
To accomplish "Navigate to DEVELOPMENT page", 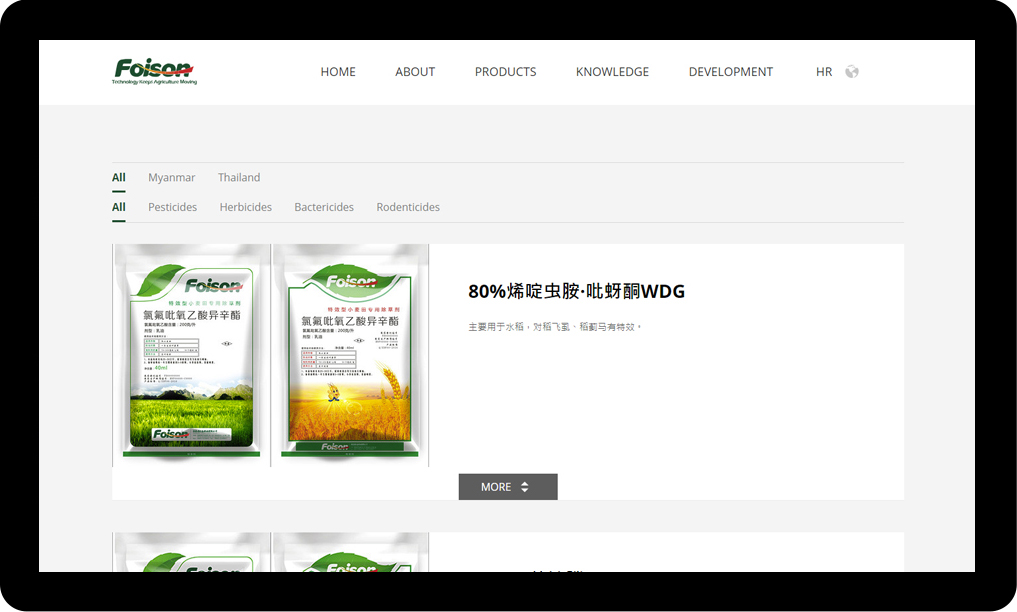I will pyautogui.click(x=730, y=72).
